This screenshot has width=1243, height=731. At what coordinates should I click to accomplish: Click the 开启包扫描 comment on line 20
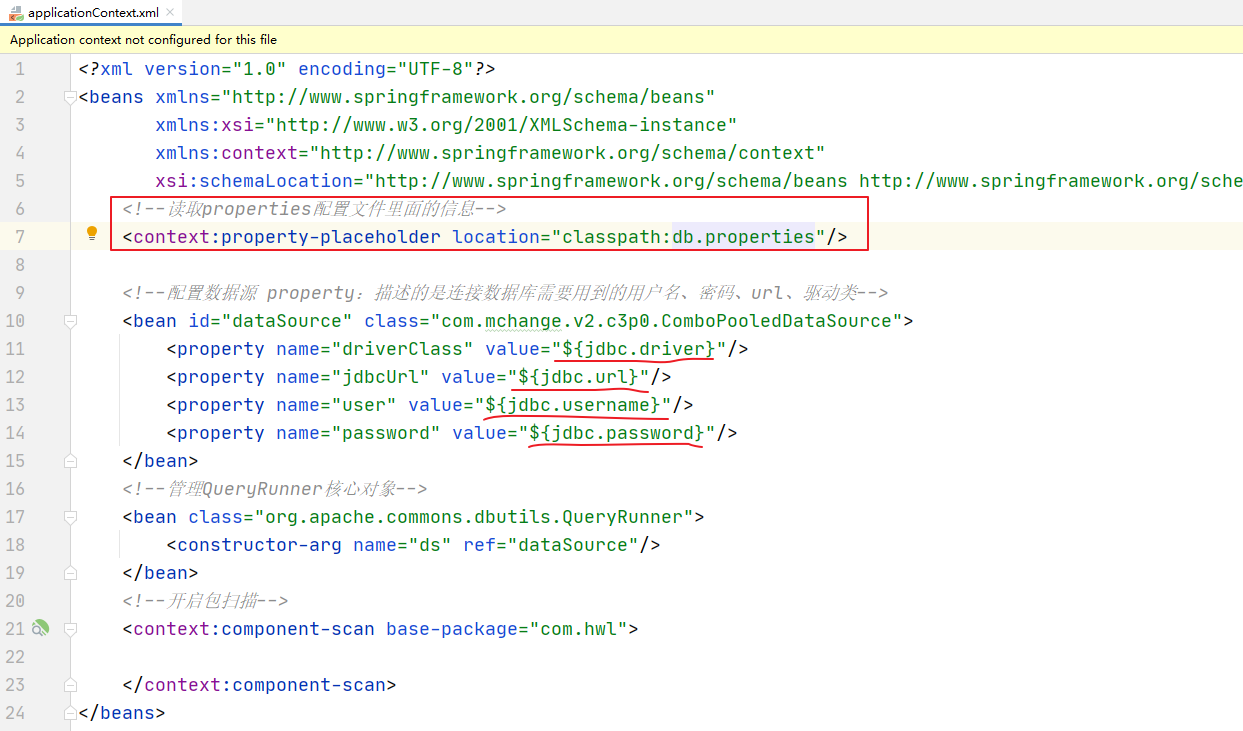click(205, 601)
